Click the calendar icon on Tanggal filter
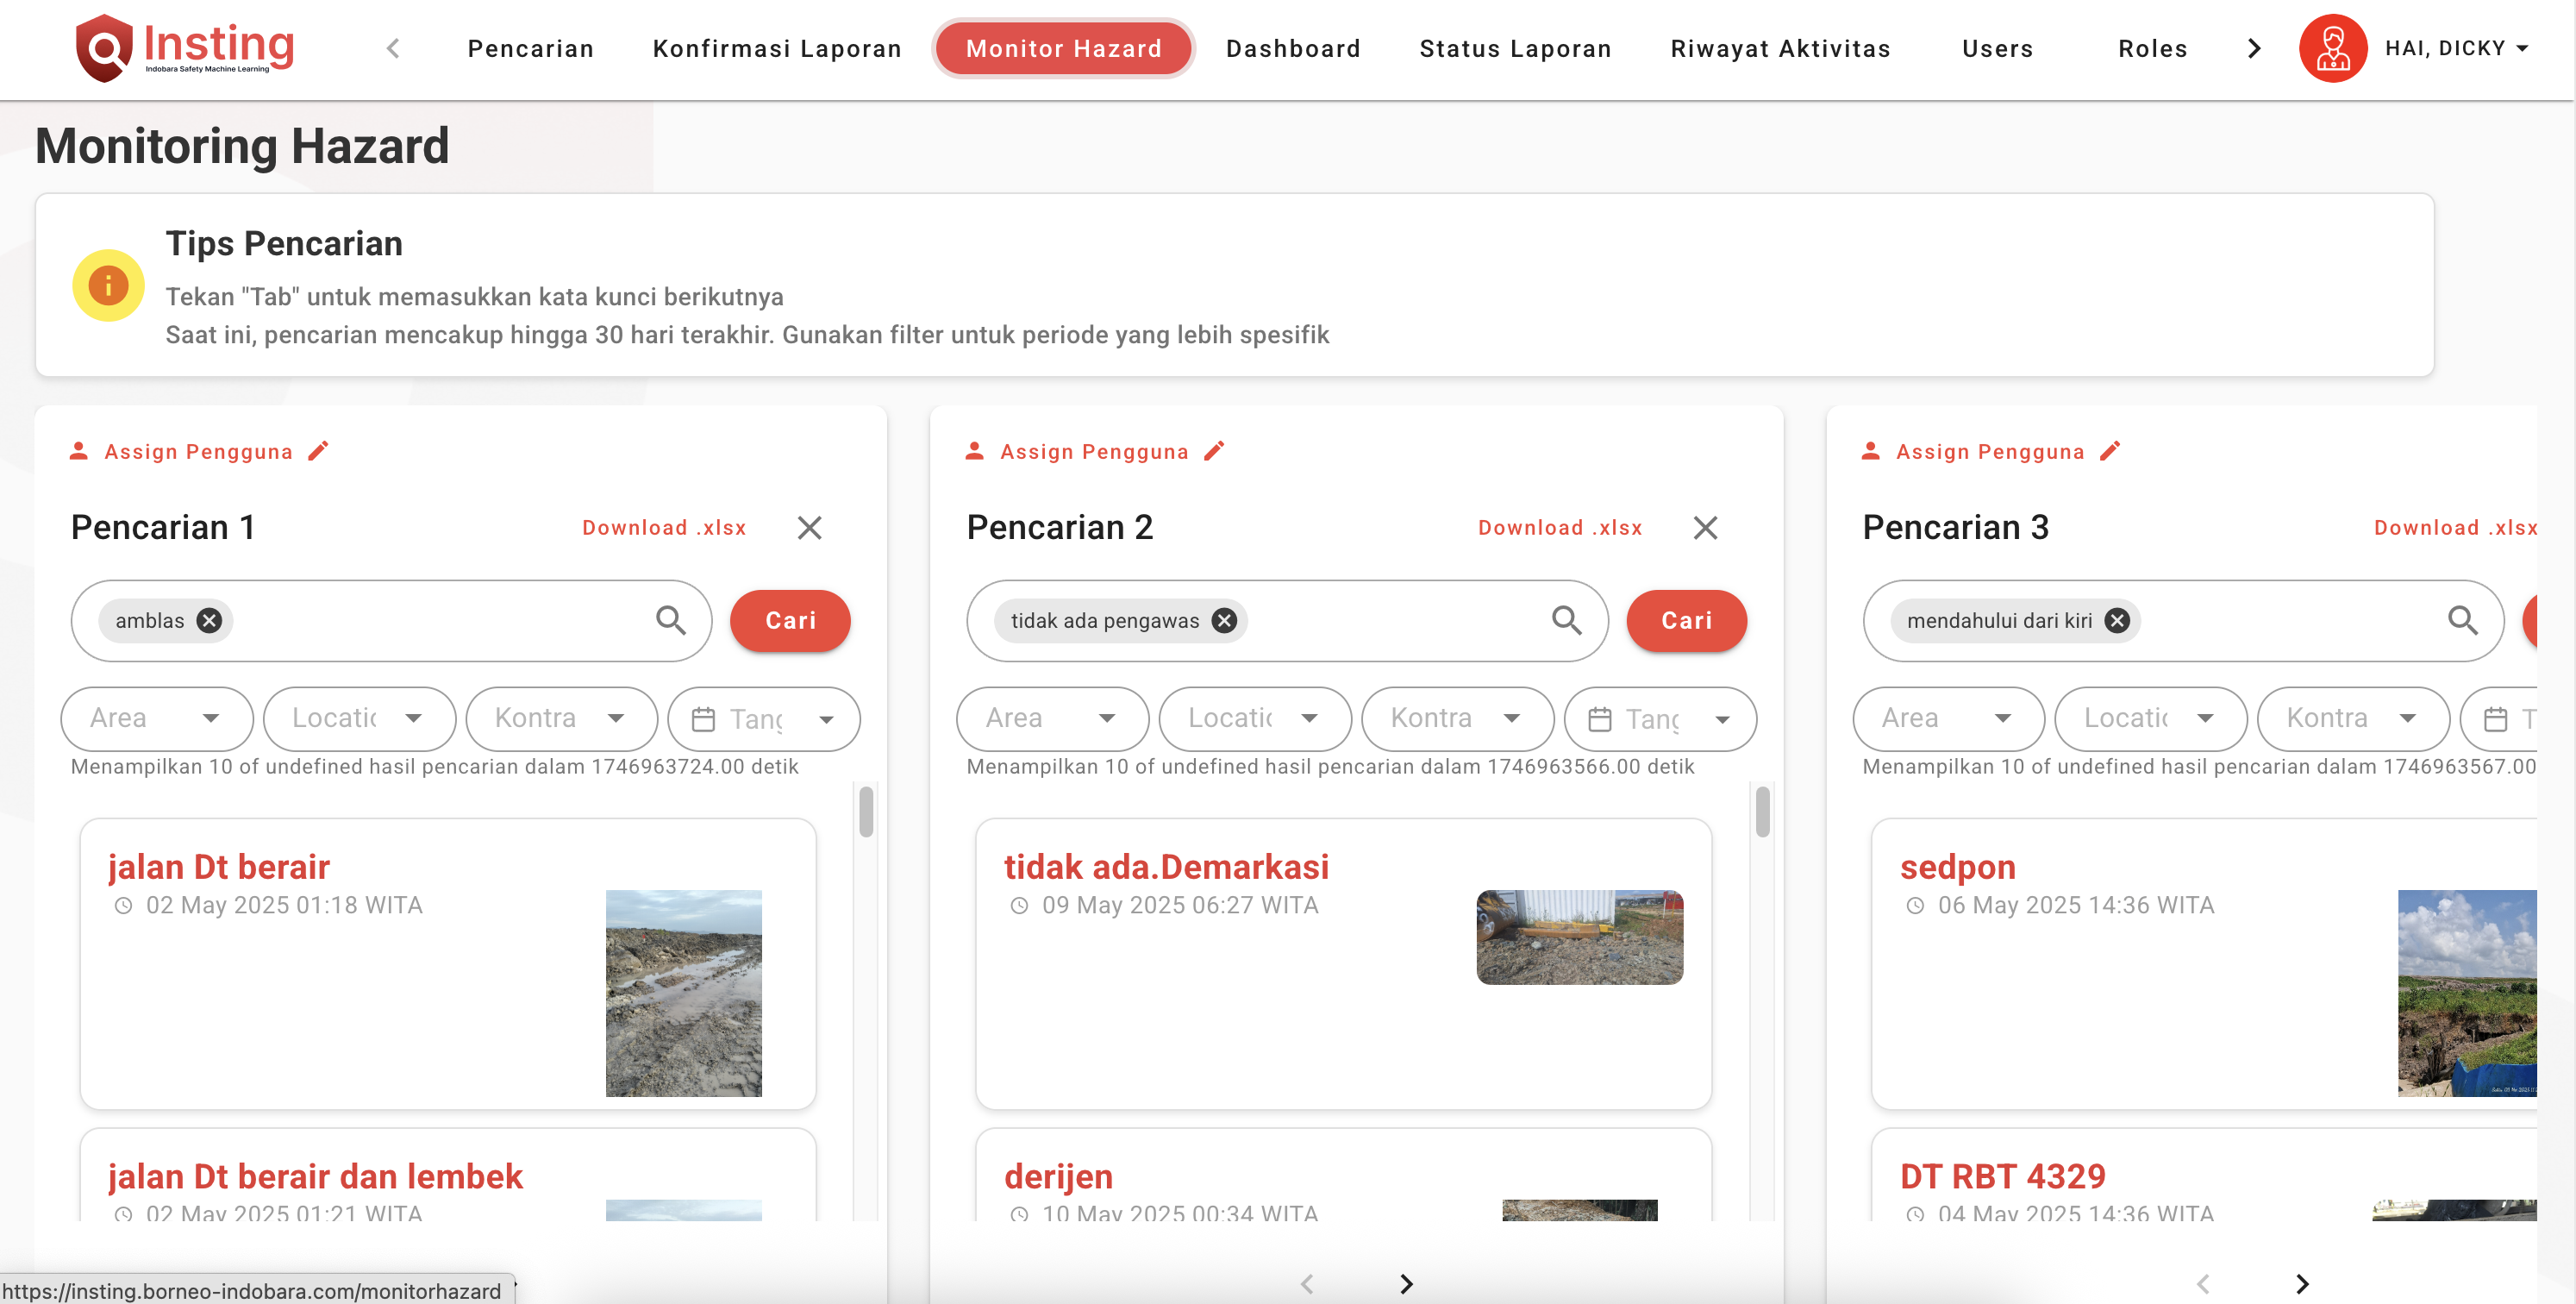This screenshot has width=2576, height=1304. [x=705, y=718]
